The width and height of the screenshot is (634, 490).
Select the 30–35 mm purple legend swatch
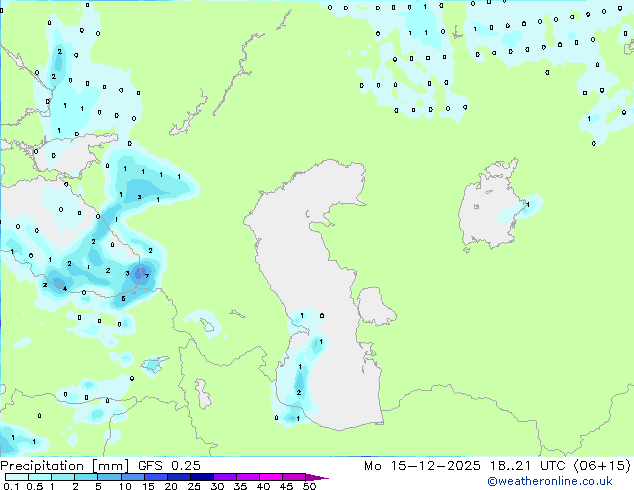(225, 477)
